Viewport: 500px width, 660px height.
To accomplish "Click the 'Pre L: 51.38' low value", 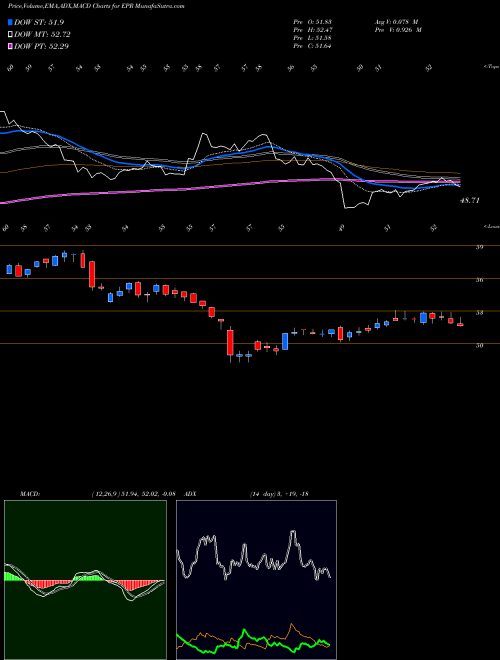I will [x=312, y=38].
